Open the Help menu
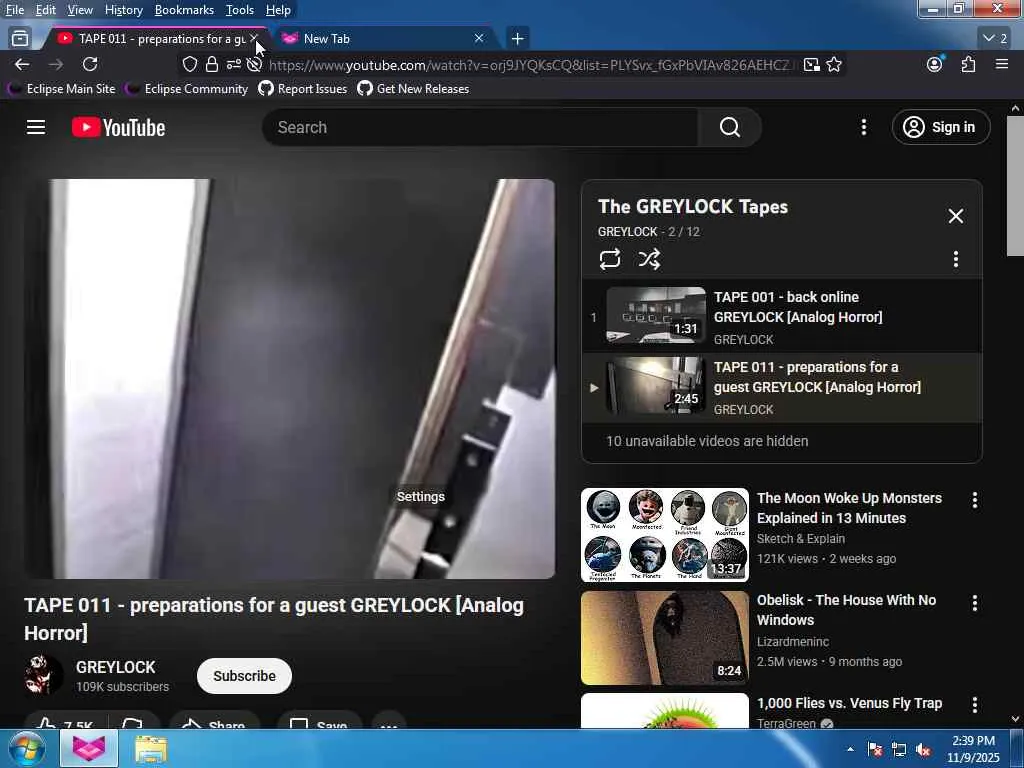The width and height of the screenshot is (1024, 768). [278, 10]
